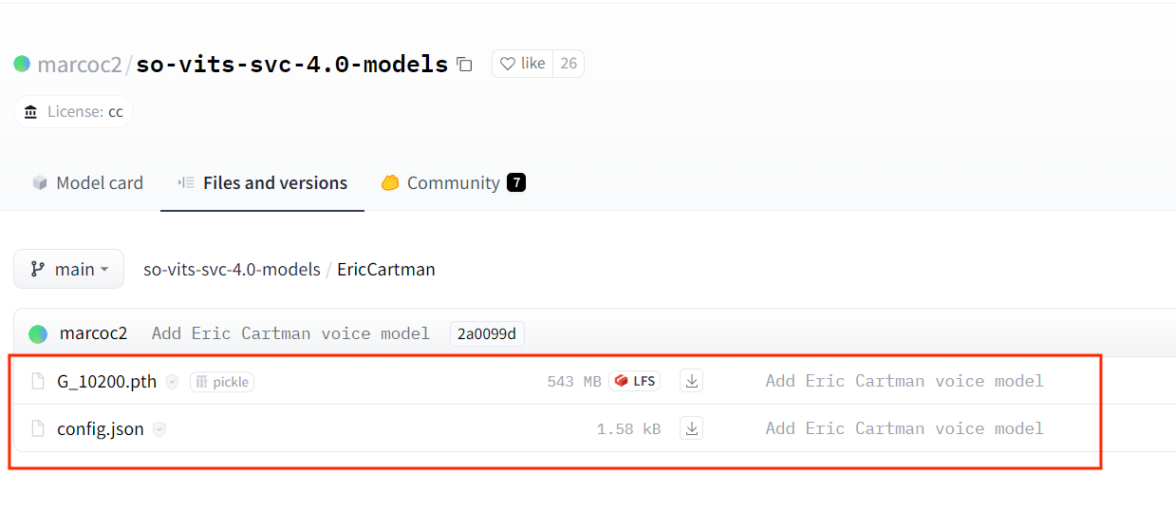Download G_10200.pth with download icon

point(692,381)
